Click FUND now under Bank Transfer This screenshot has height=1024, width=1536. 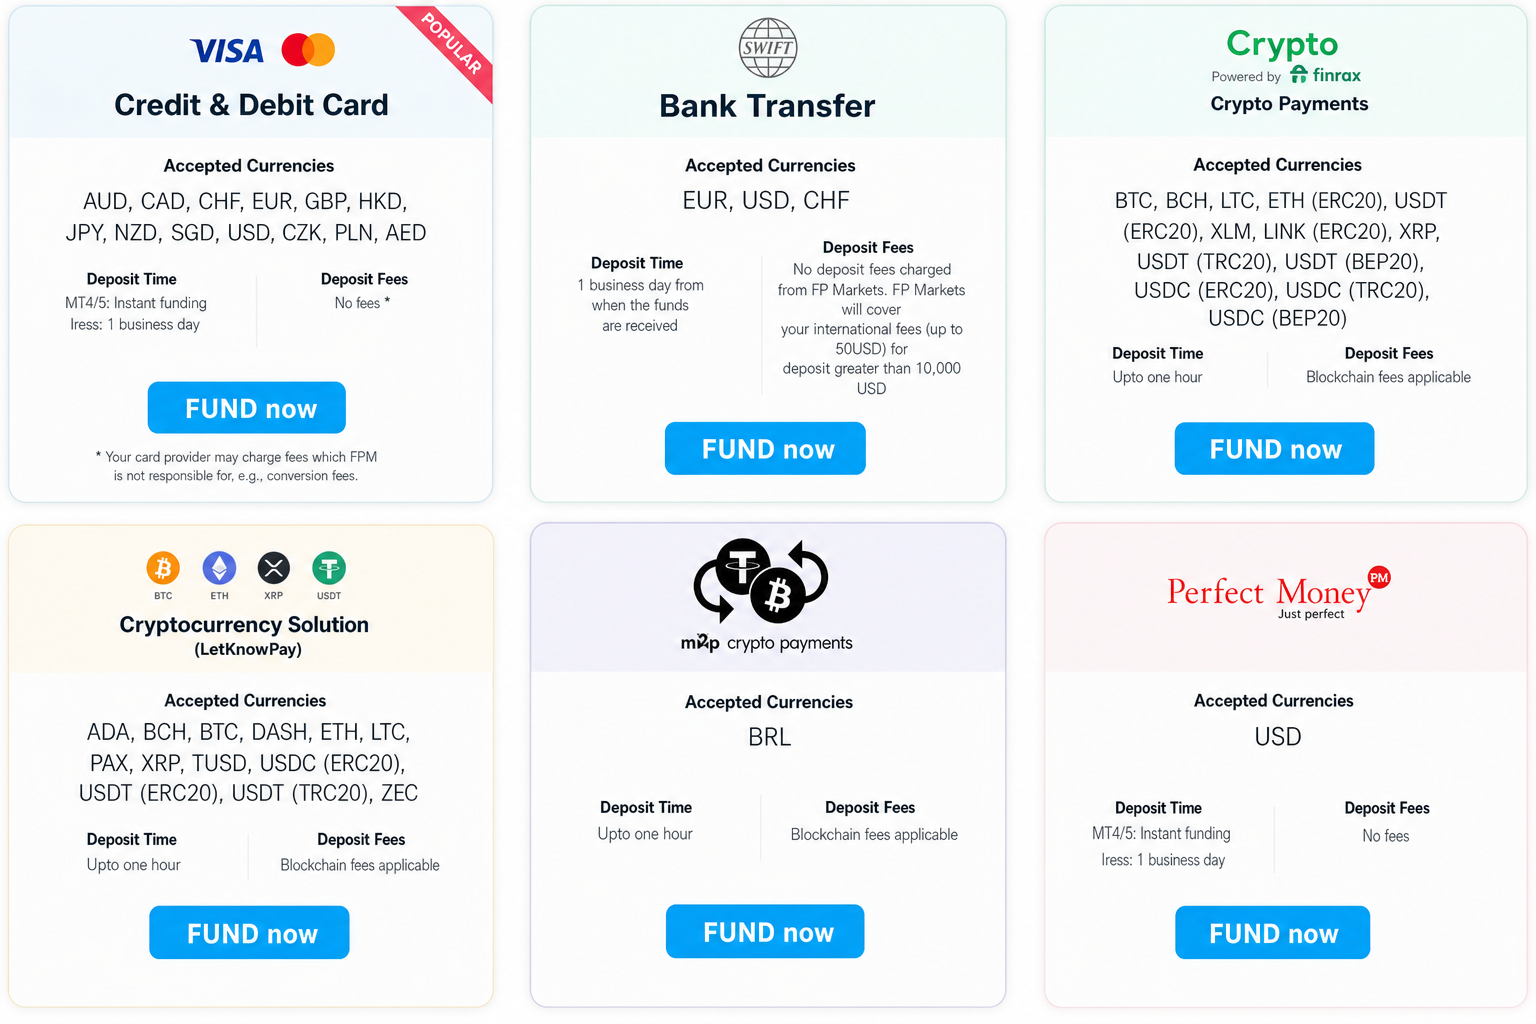click(x=765, y=449)
